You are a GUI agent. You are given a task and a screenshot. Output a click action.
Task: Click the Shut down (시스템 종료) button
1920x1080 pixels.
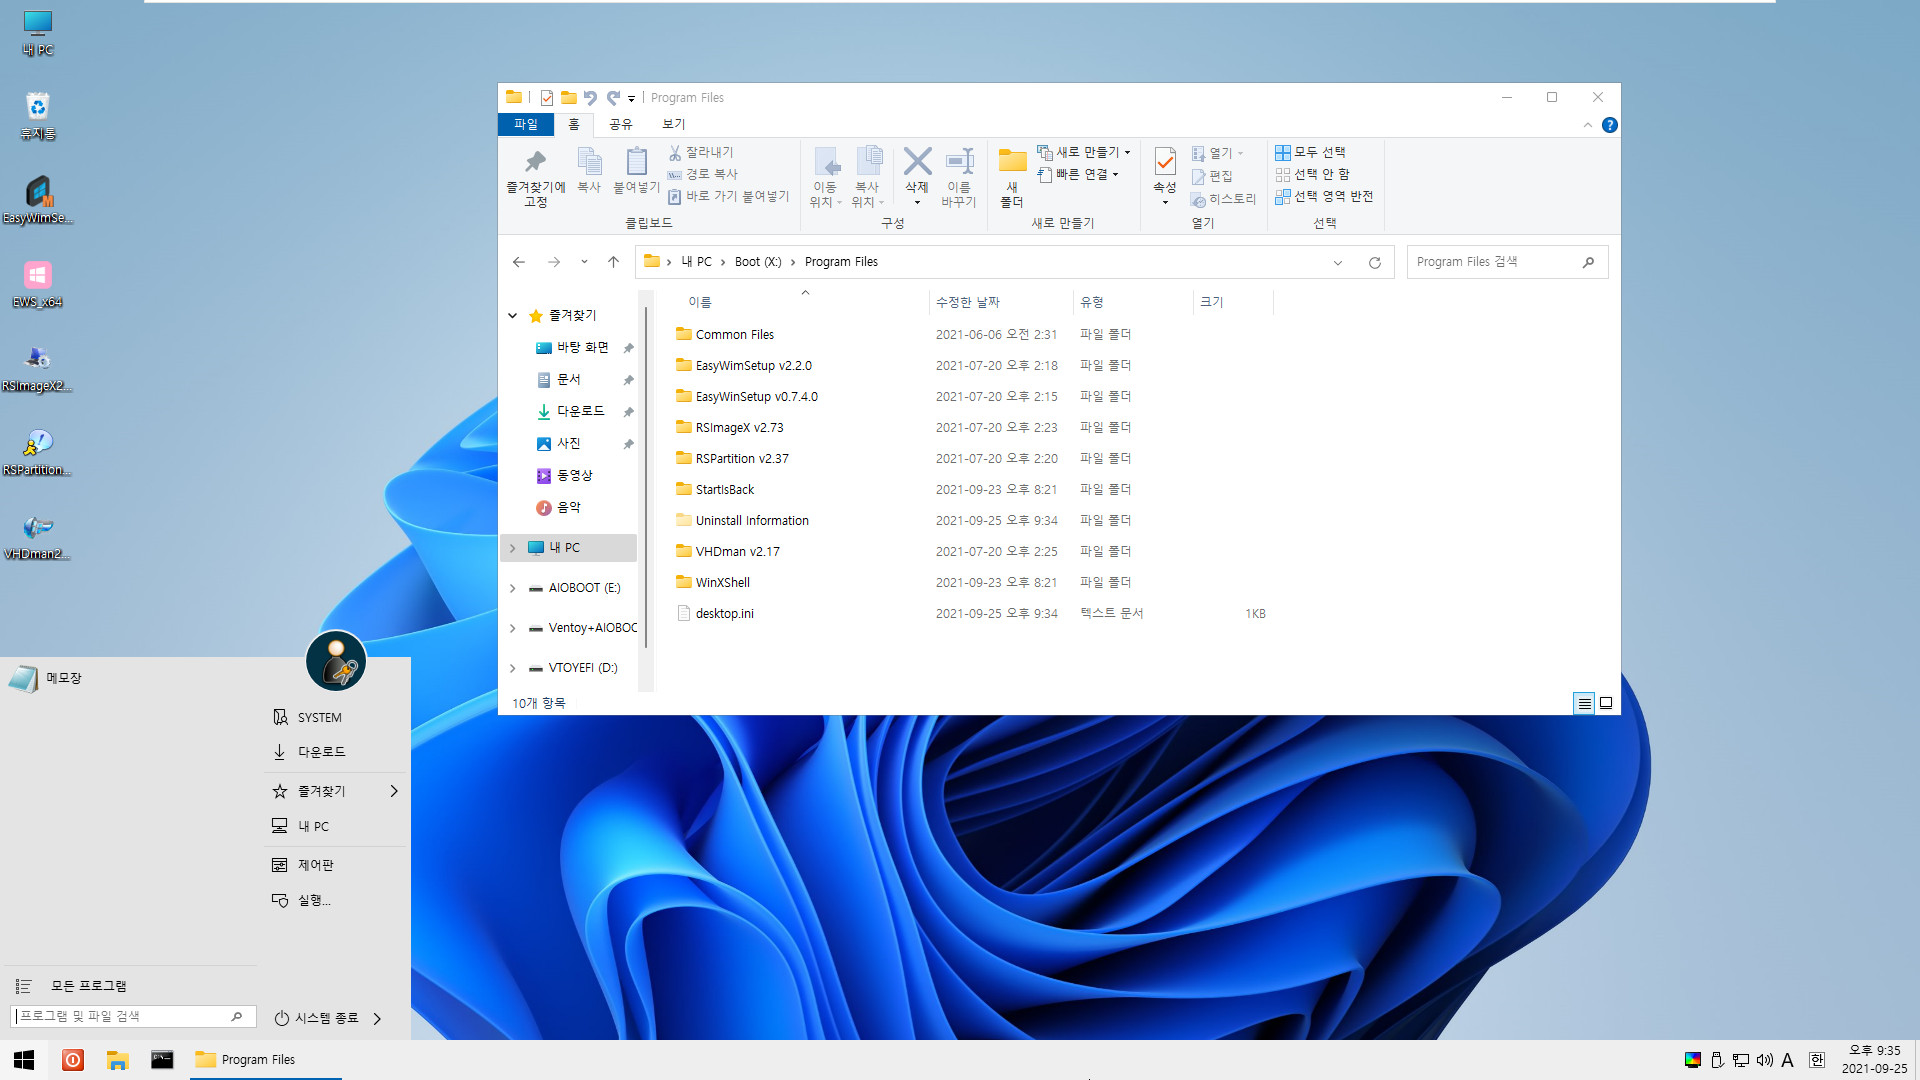pos(318,1018)
